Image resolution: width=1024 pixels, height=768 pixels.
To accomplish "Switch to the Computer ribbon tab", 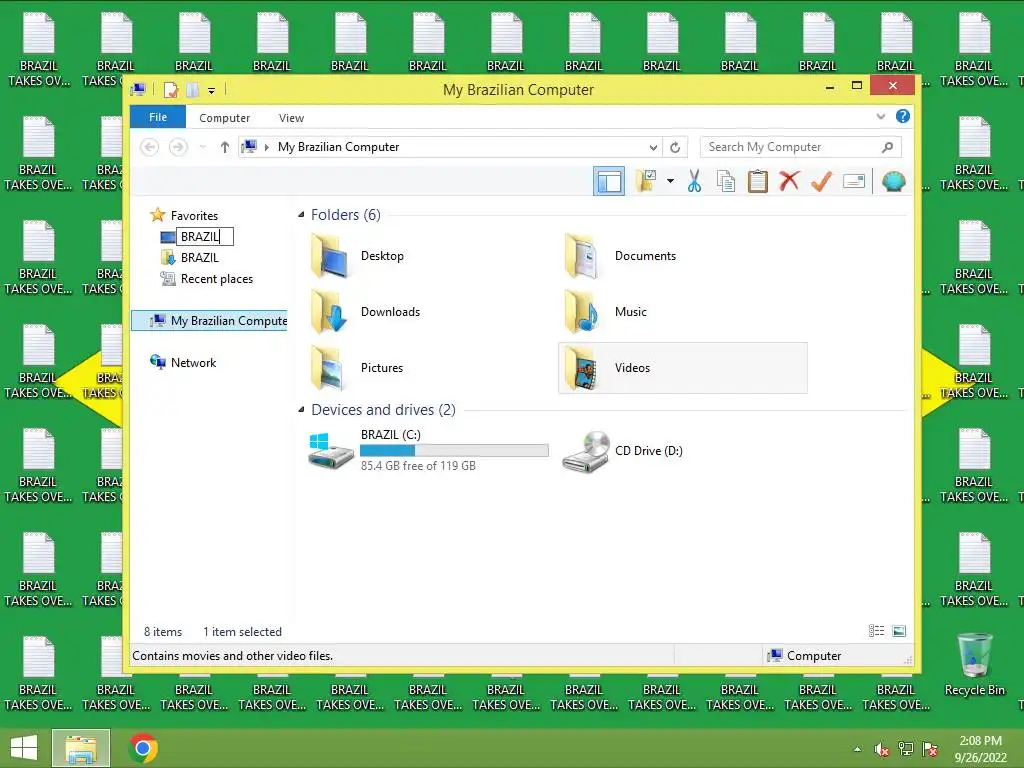I will point(224,118).
